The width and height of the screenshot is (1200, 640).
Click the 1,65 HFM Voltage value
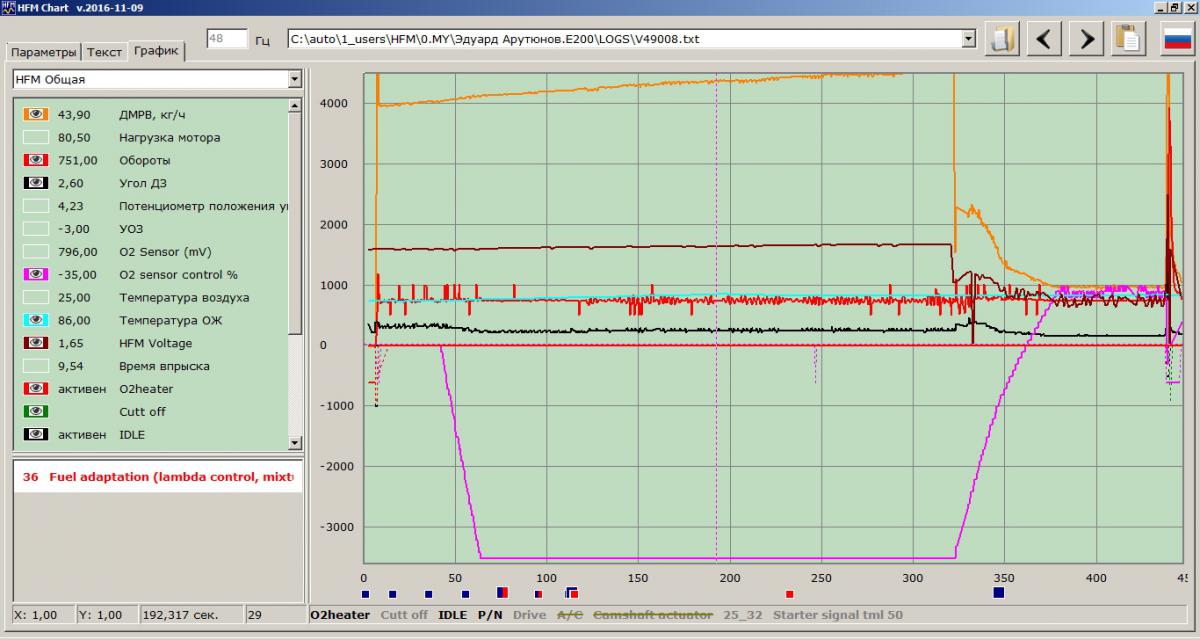[x=71, y=343]
